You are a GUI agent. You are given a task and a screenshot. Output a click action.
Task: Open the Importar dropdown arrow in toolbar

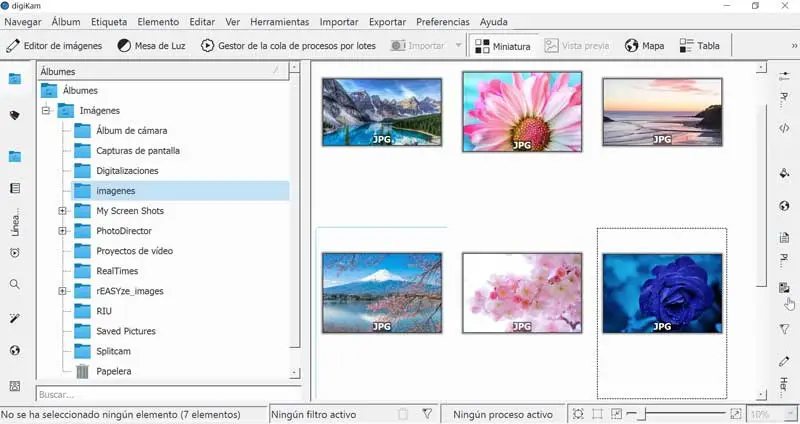[458, 45]
